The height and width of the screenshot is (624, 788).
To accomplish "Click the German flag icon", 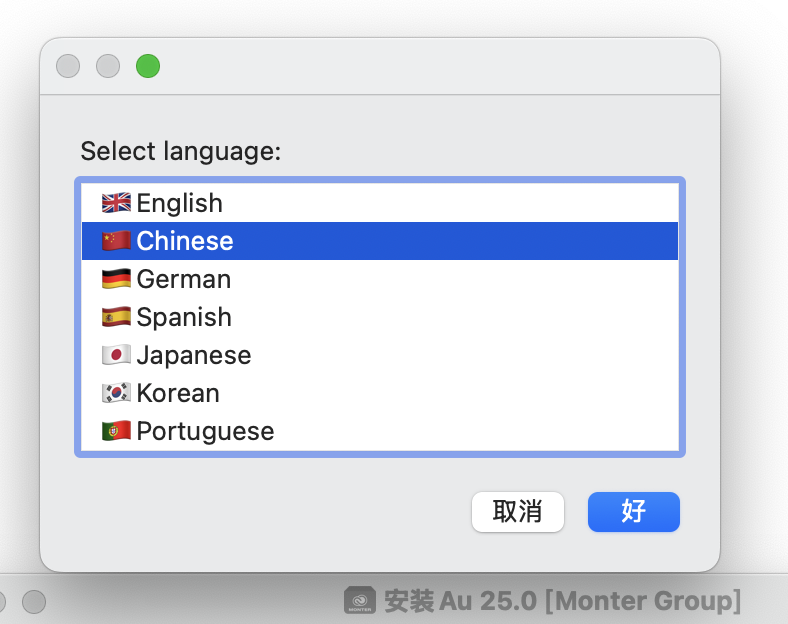I will [116, 279].
